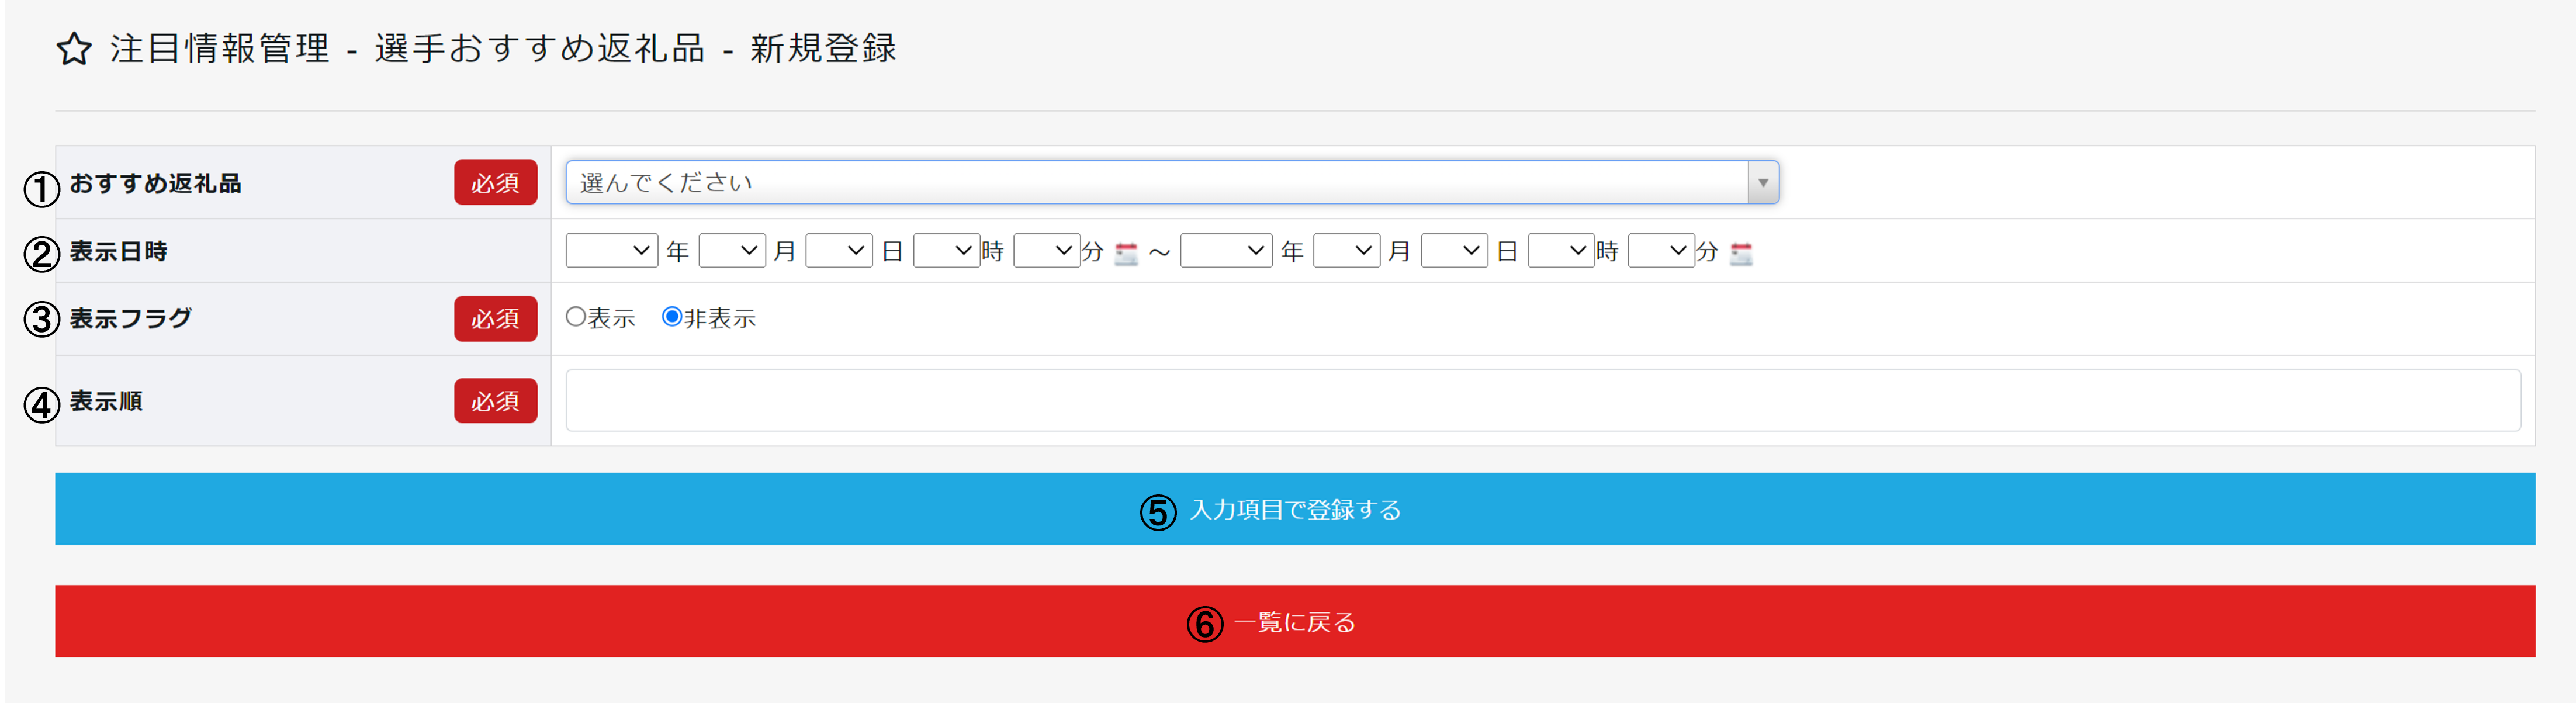Click the 一覧に戻る button
The height and width of the screenshot is (703, 2576).
pos(1295,621)
